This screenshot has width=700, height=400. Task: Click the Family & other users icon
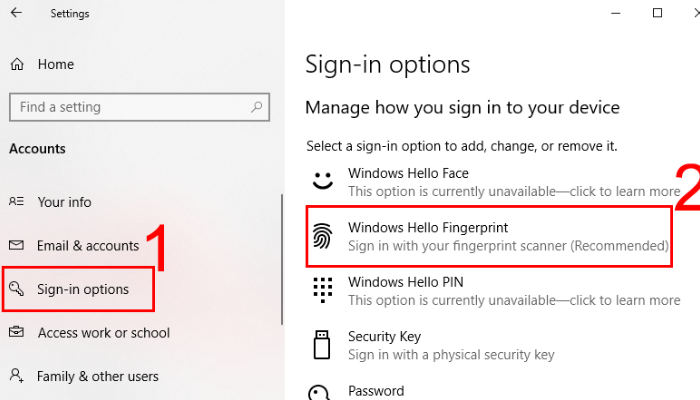point(17,377)
